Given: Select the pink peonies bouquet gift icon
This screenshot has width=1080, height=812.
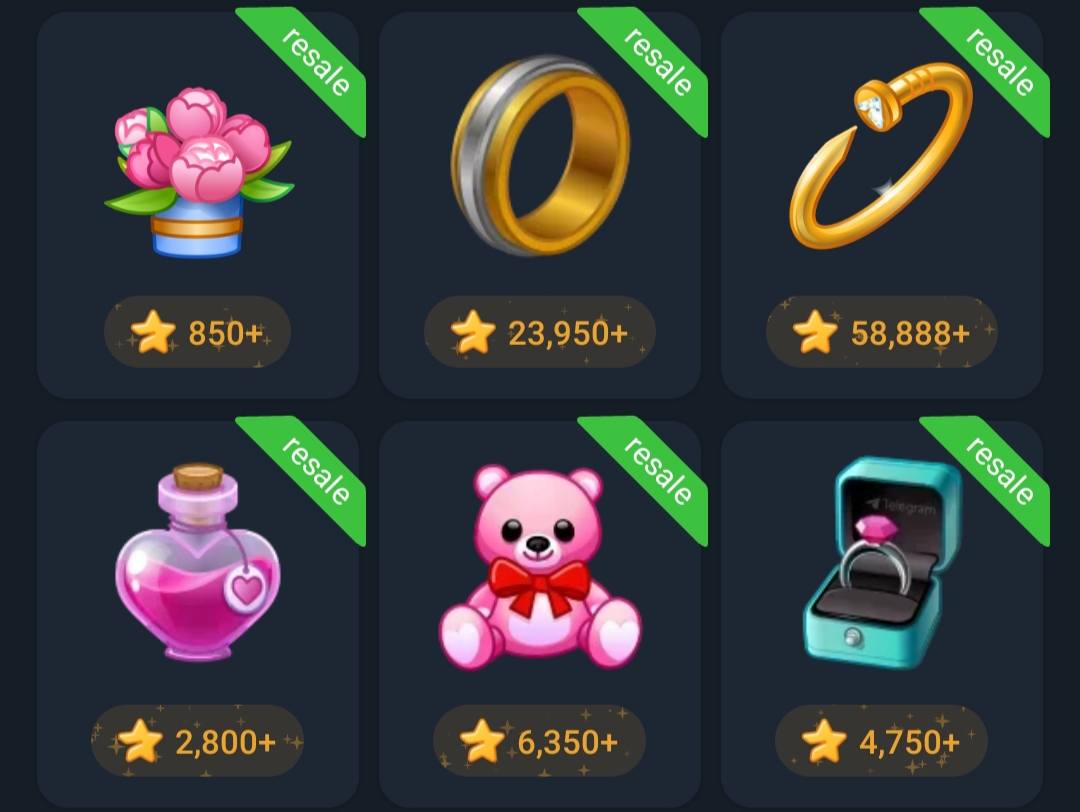Looking at the screenshot, I should 198,172.
